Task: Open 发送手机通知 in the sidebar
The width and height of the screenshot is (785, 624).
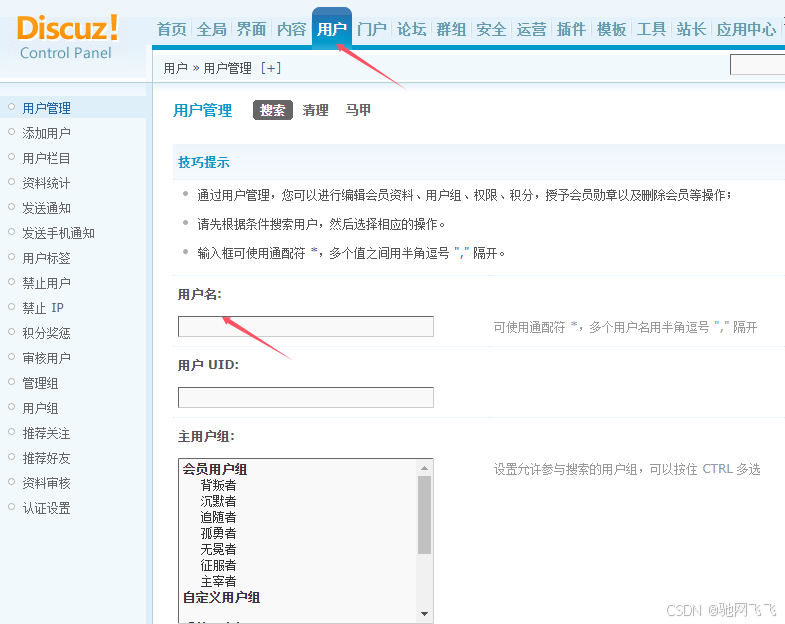Action: pos(59,233)
